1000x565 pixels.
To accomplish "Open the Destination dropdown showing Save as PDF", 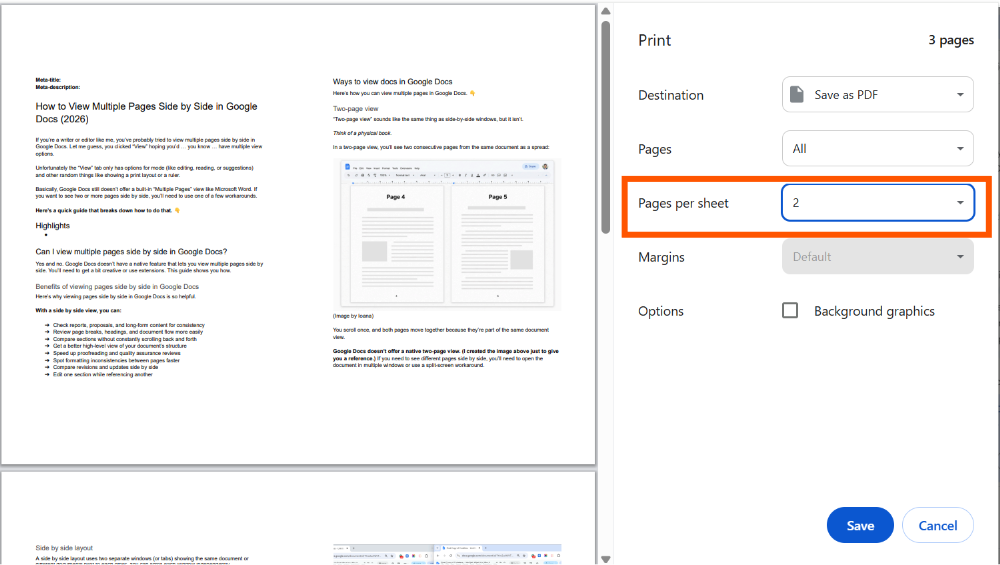I will pos(878,94).
